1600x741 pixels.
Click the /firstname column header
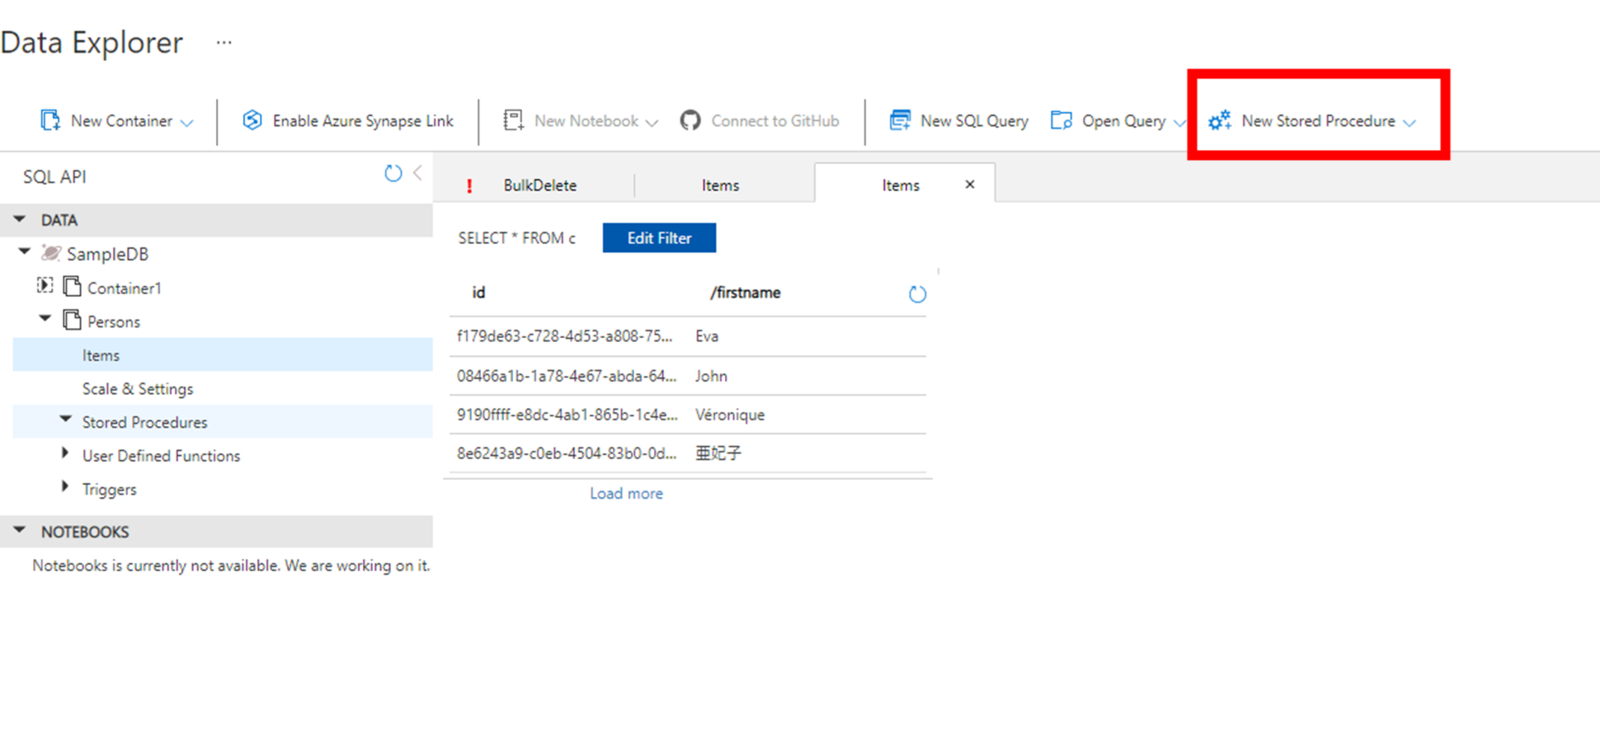click(745, 292)
